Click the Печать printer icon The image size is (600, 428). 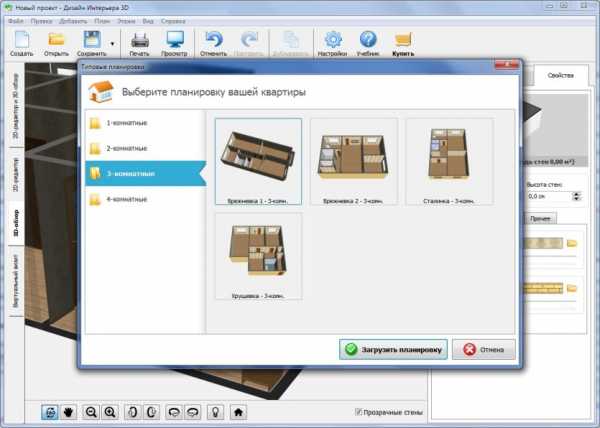[141, 41]
